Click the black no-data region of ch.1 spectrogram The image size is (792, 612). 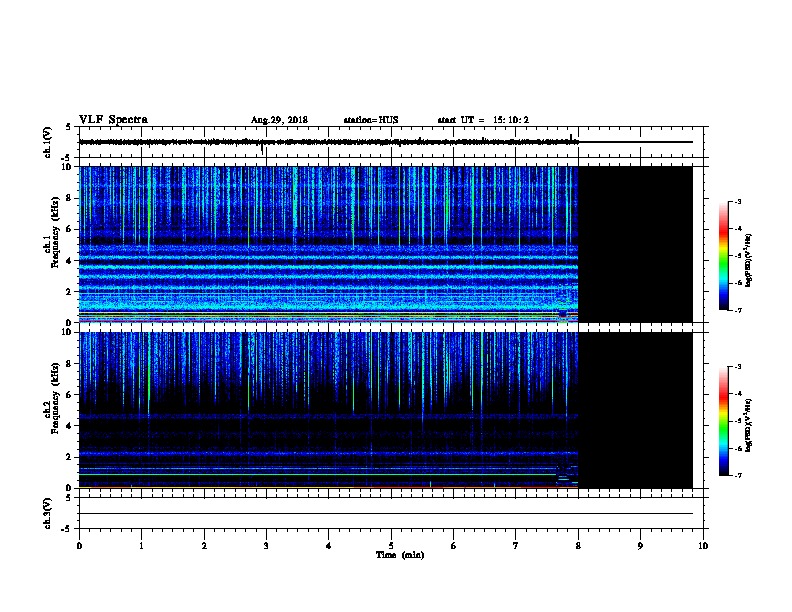[635, 244]
